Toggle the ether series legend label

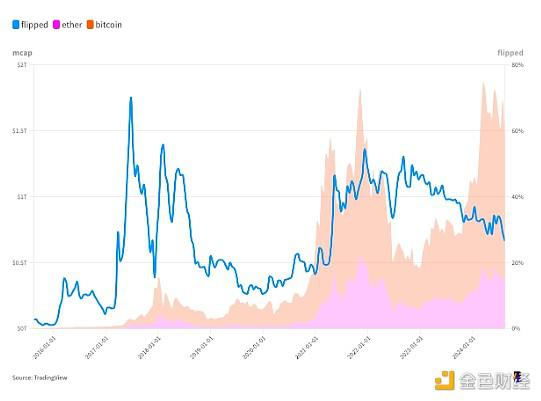72,25
